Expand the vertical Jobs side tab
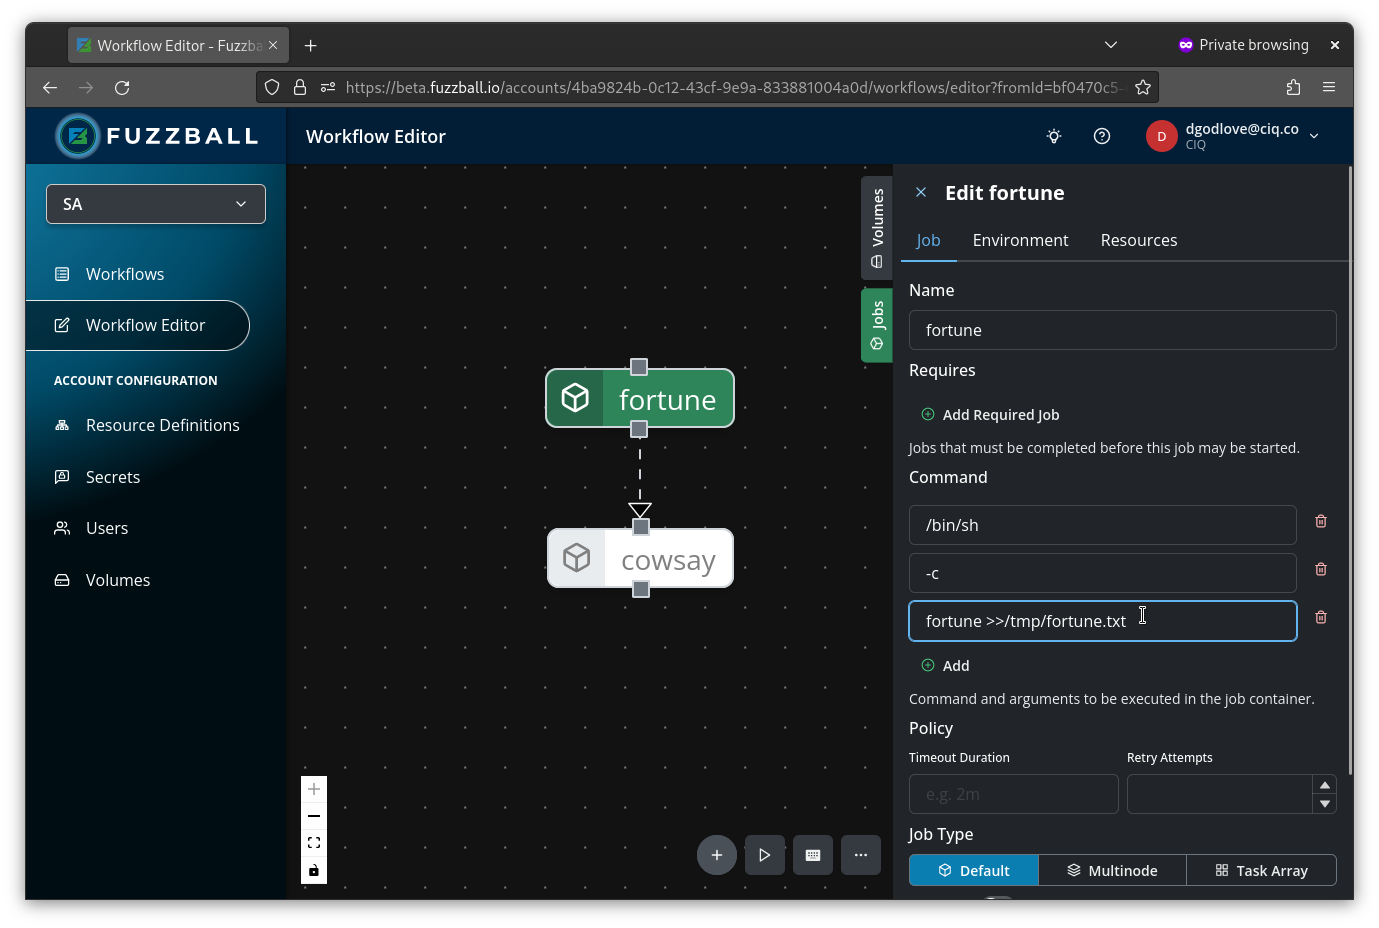The height and width of the screenshot is (928, 1379). coord(877,325)
